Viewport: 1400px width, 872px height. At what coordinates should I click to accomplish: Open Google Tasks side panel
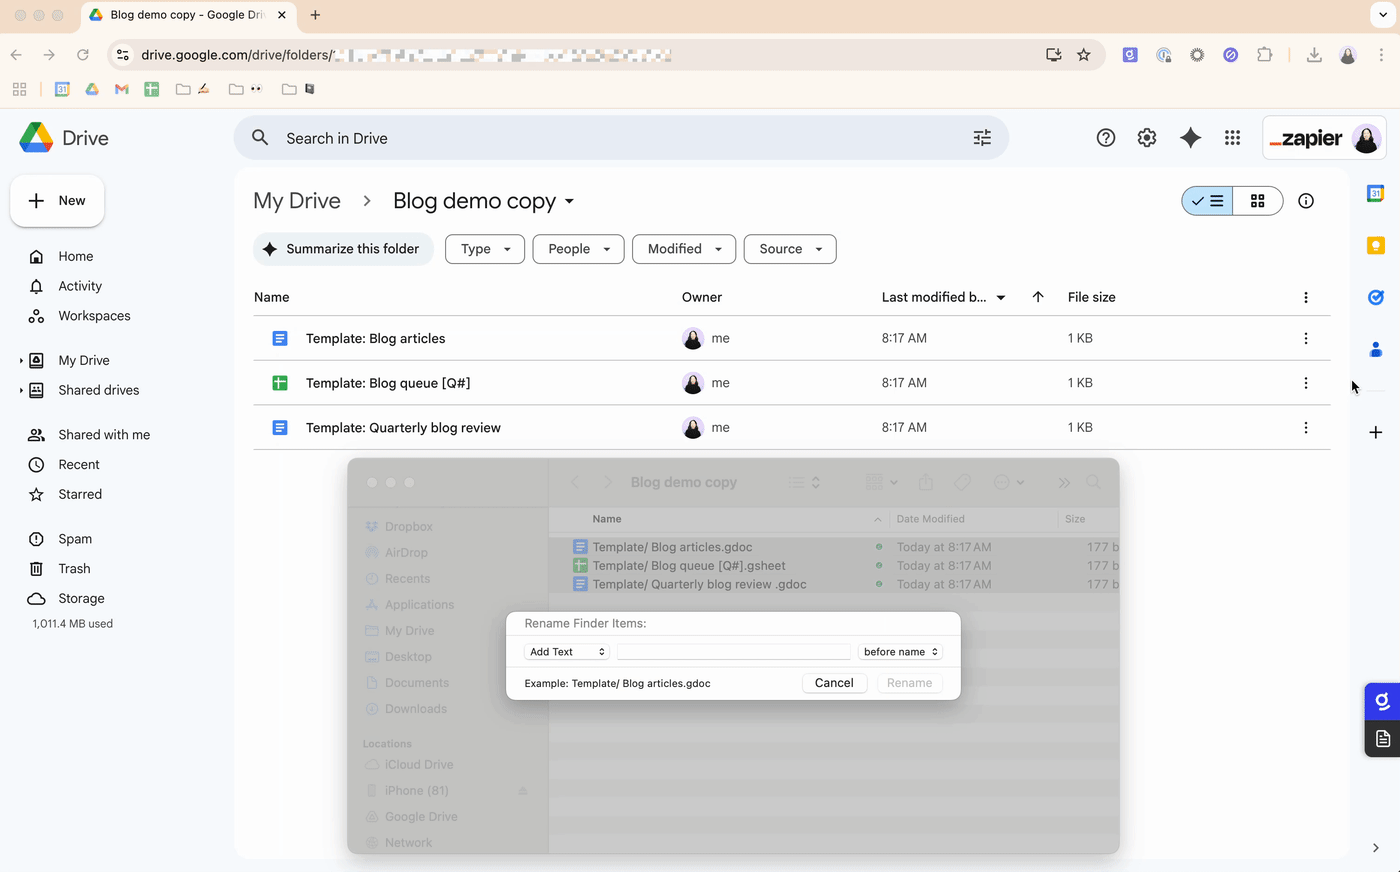pos(1376,297)
